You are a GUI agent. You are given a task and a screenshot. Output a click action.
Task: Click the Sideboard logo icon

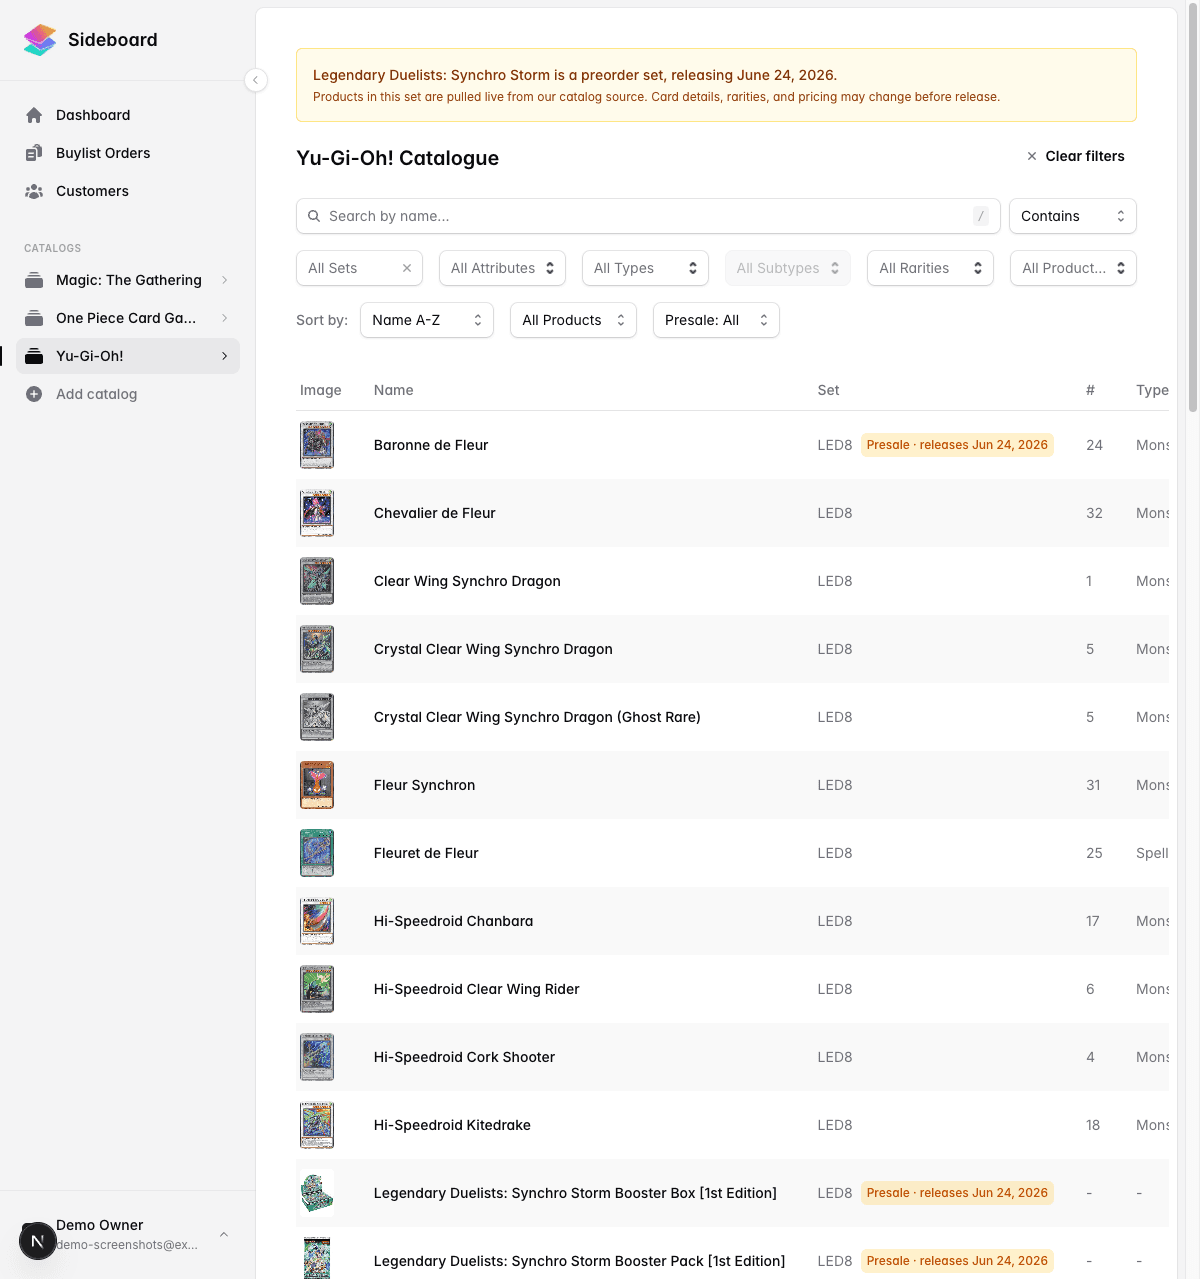tap(40, 40)
